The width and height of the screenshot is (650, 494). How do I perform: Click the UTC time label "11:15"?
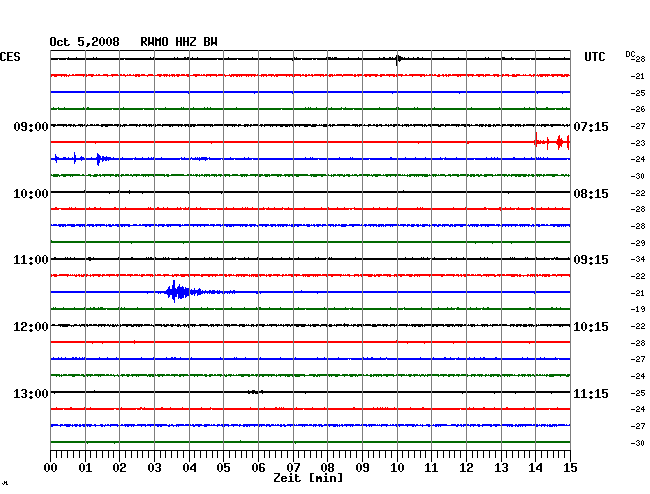[591, 393]
